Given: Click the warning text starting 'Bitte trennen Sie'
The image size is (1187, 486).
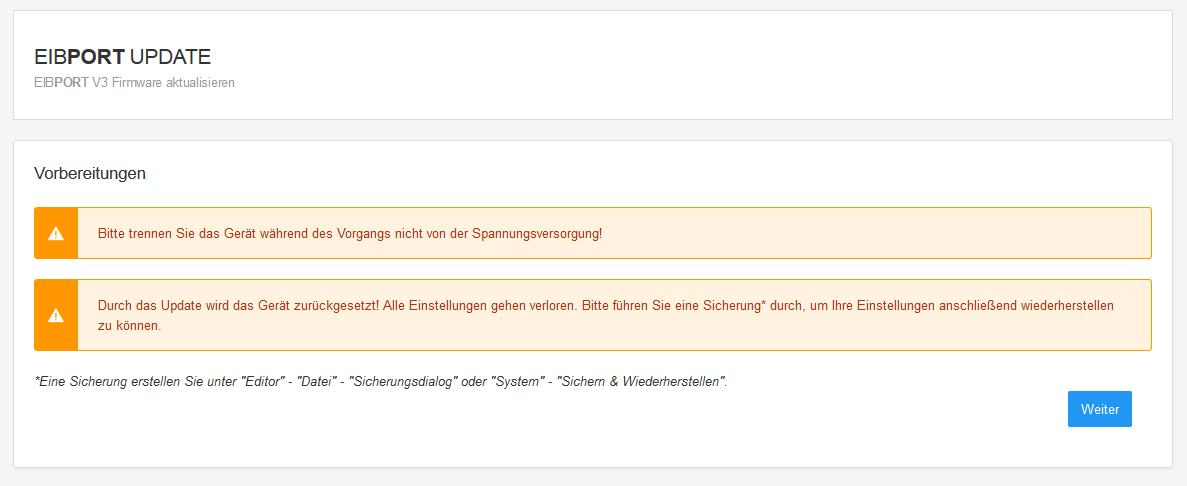Looking at the screenshot, I should tap(350, 233).
